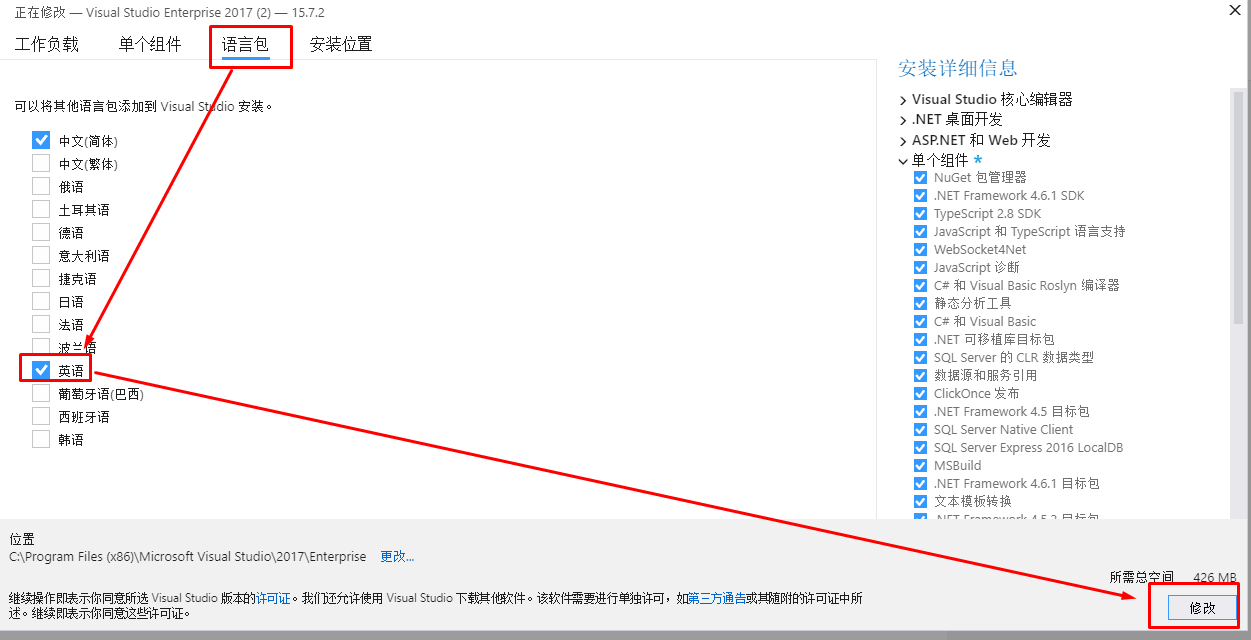Enable the 波兰语 language checkbox
This screenshot has width=1251, height=640.
(x=41, y=347)
